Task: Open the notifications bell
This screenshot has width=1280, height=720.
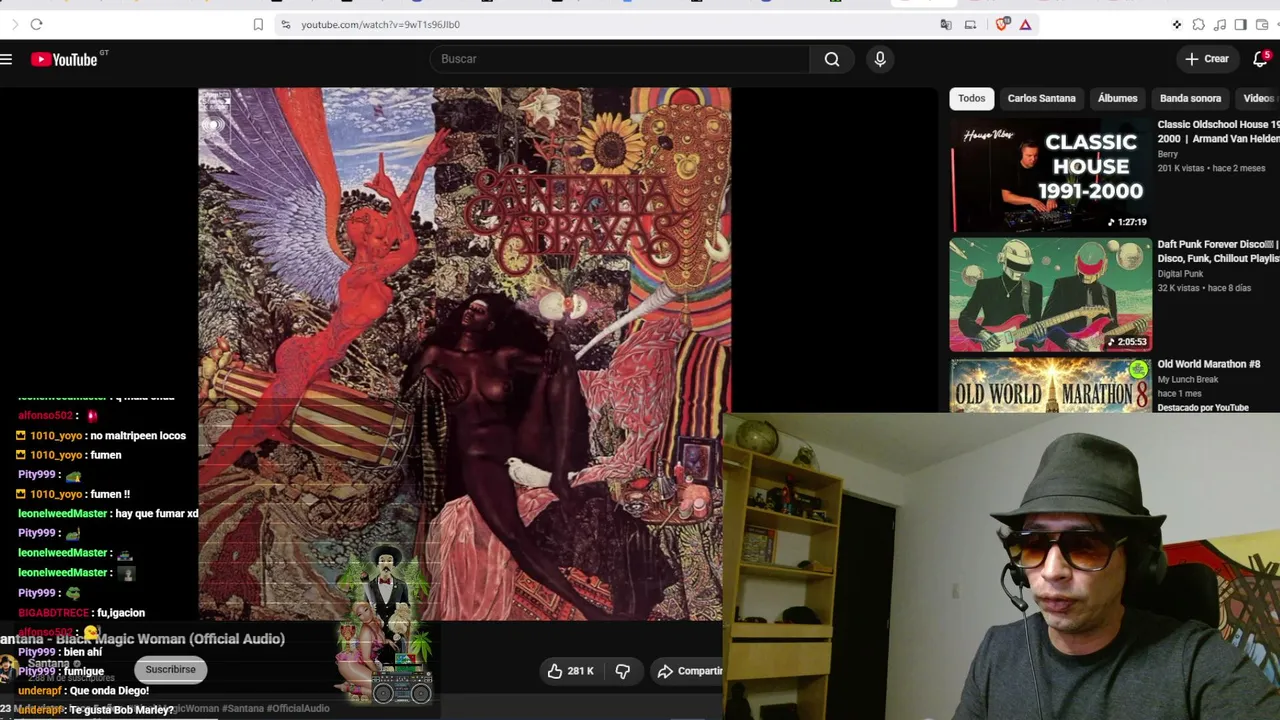Action: click(1260, 59)
